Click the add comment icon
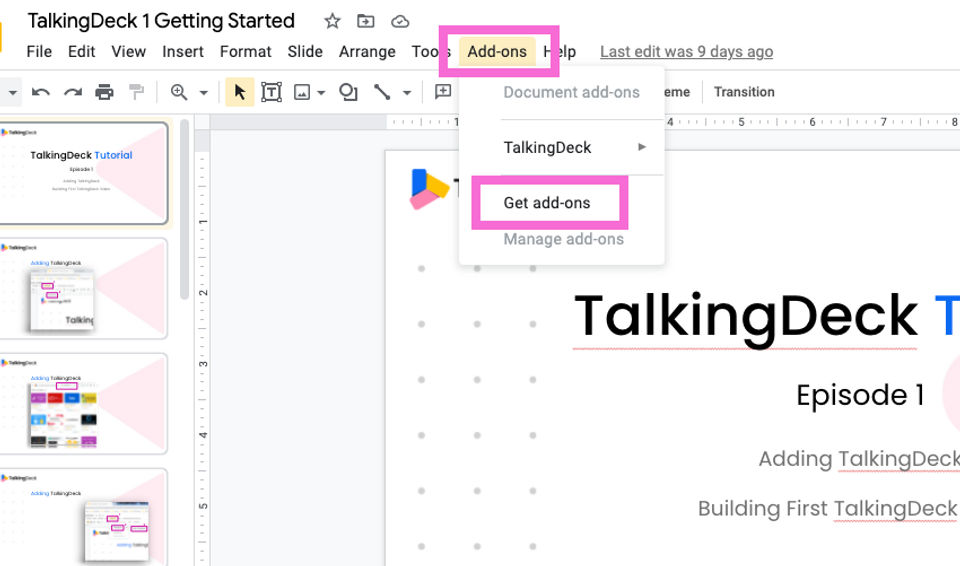Screen dimensions: 960x566 point(443,92)
